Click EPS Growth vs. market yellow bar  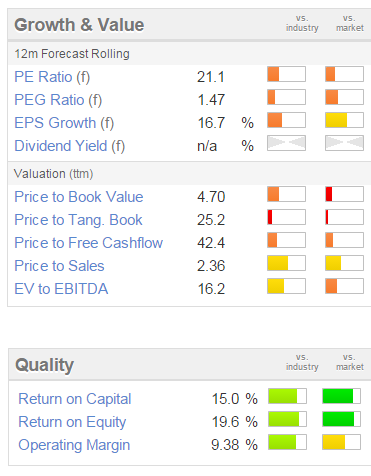click(344, 120)
